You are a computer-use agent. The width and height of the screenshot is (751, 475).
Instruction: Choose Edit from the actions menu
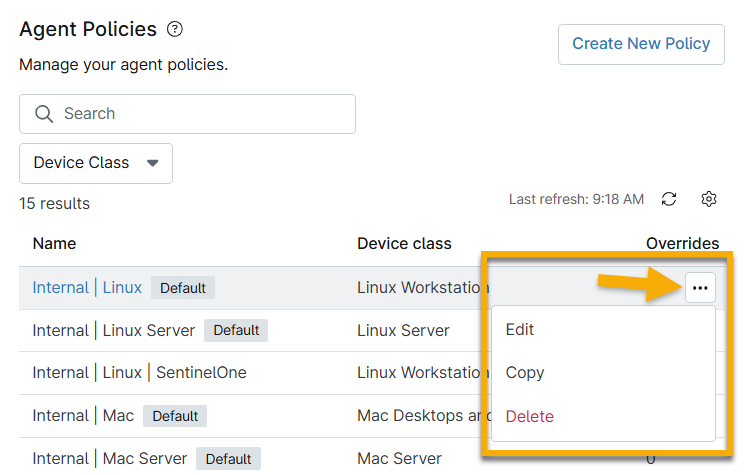point(520,329)
